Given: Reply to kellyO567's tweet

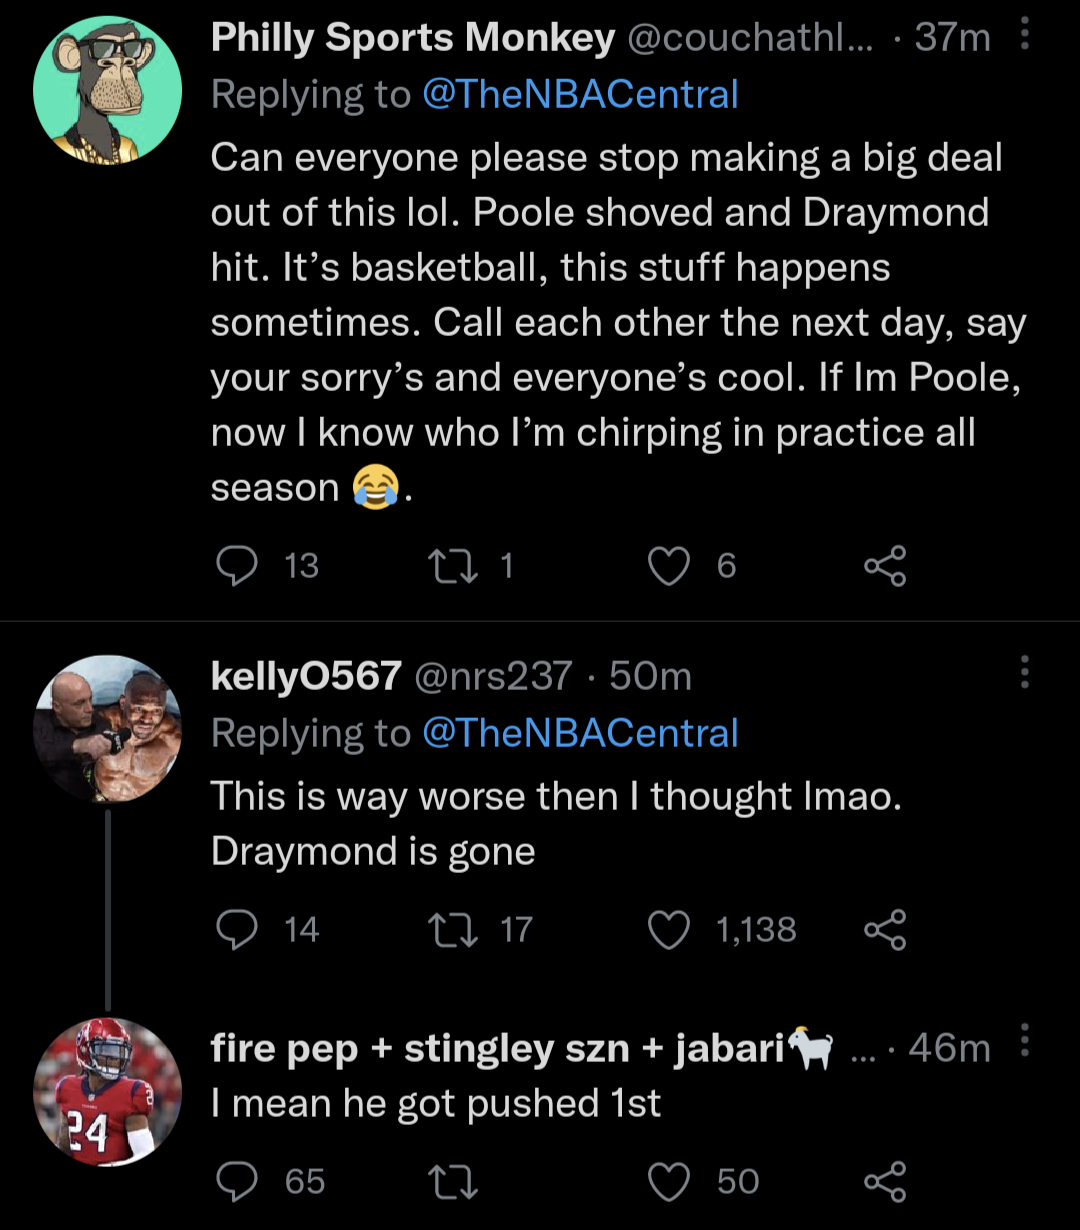Looking at the screenshot, I should [x=238, y=930].
